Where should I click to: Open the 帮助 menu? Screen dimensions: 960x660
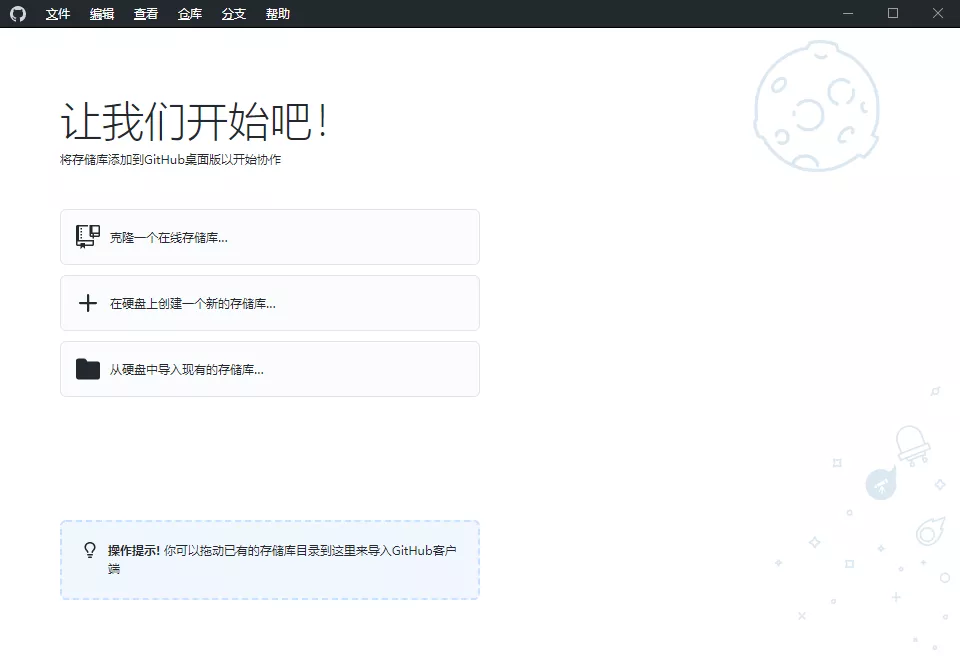[277, 13]
